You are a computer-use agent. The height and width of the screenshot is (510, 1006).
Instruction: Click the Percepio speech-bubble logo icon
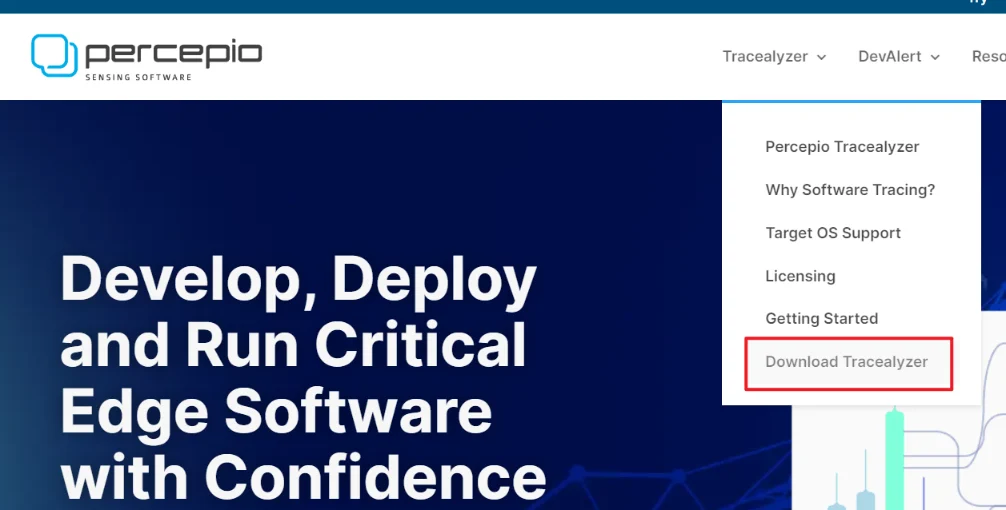pos(54,55)
